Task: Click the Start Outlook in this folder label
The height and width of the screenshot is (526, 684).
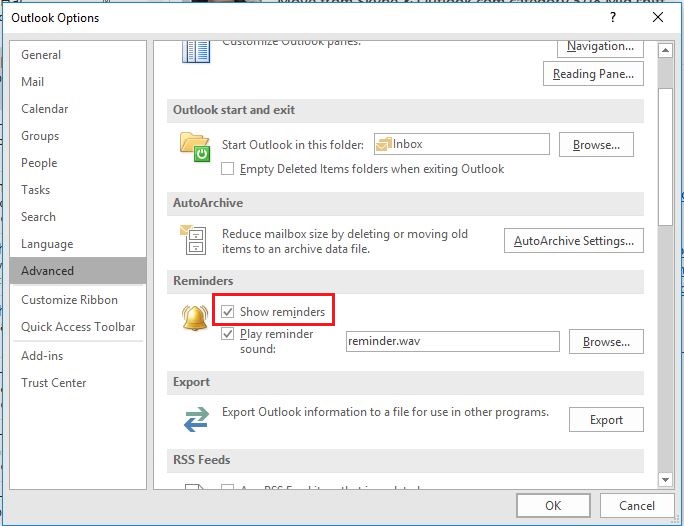Action: (293, 145)
